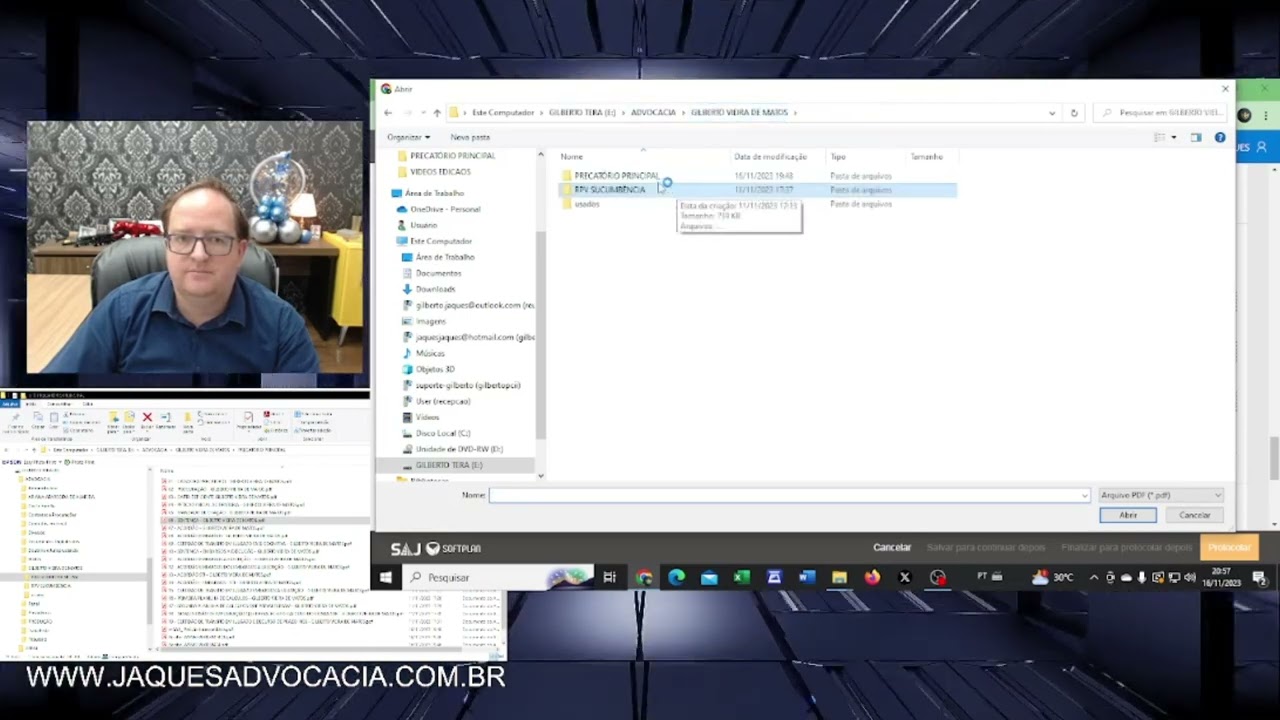
Task: Click GILBERTO VIEIRA DE MATOS breadcrumb segment
Action: pos(740,113)
